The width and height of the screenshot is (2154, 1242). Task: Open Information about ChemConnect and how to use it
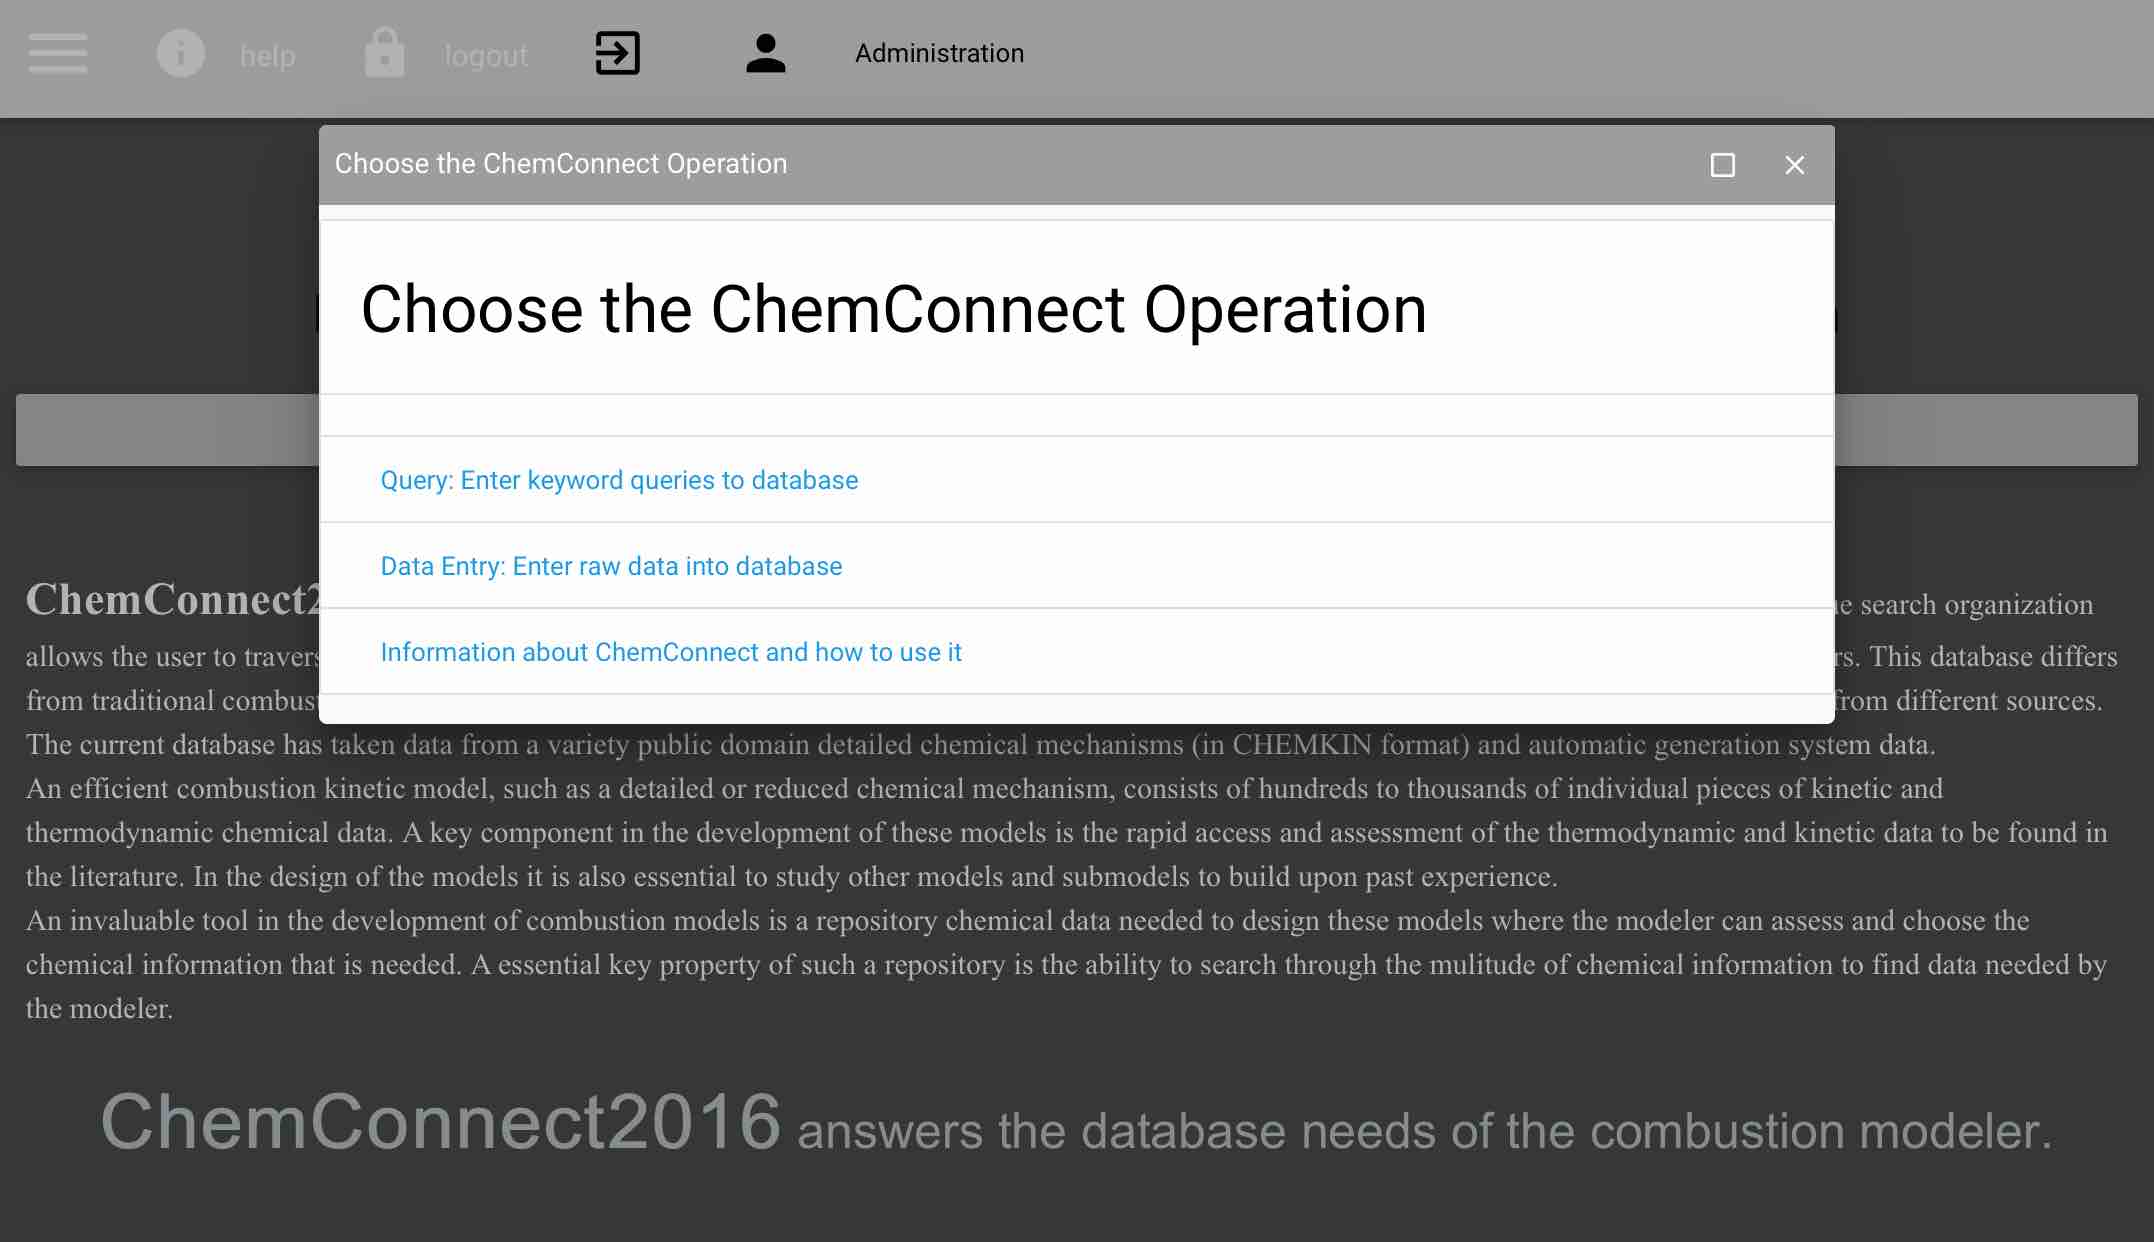(x=670, y=652)
